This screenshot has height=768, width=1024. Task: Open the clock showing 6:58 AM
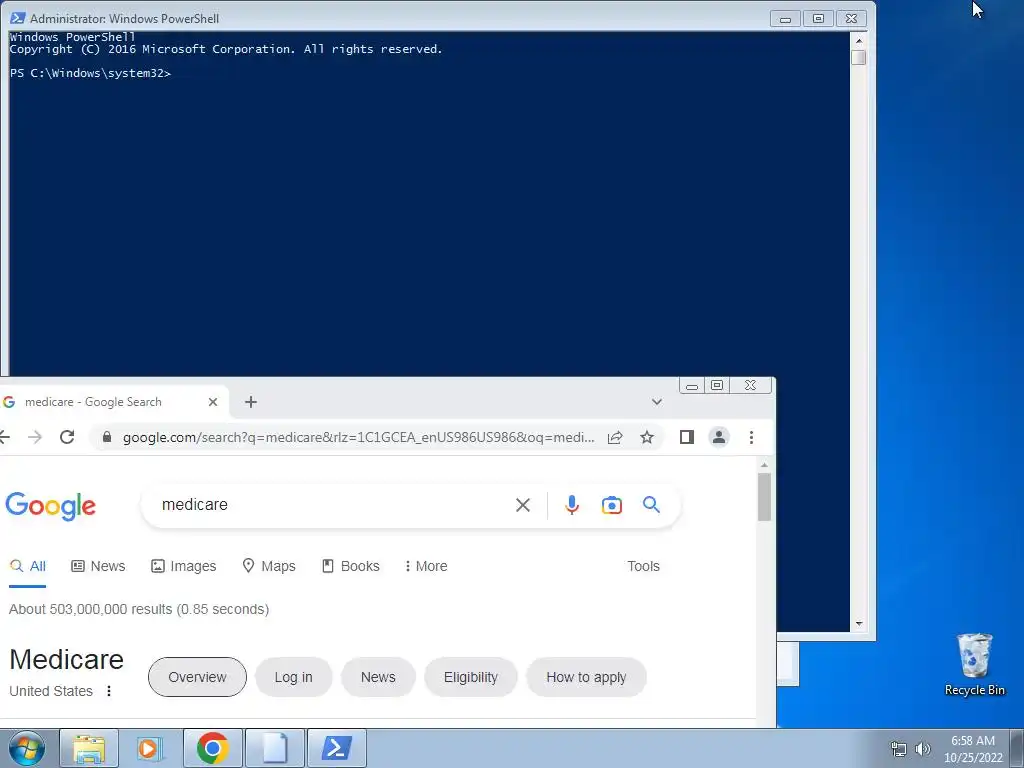coord(973,749)
